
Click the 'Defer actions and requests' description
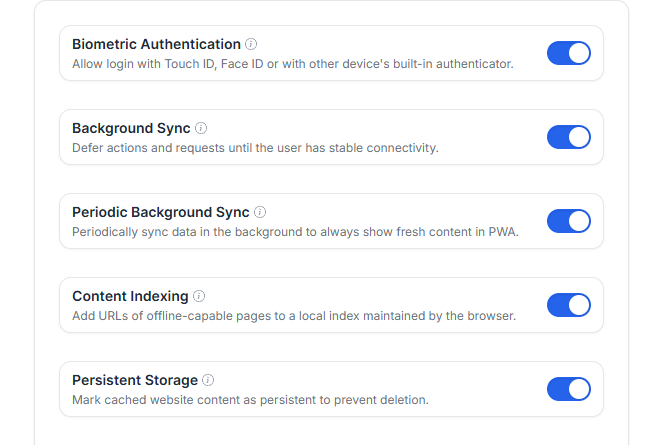point(255,148)
